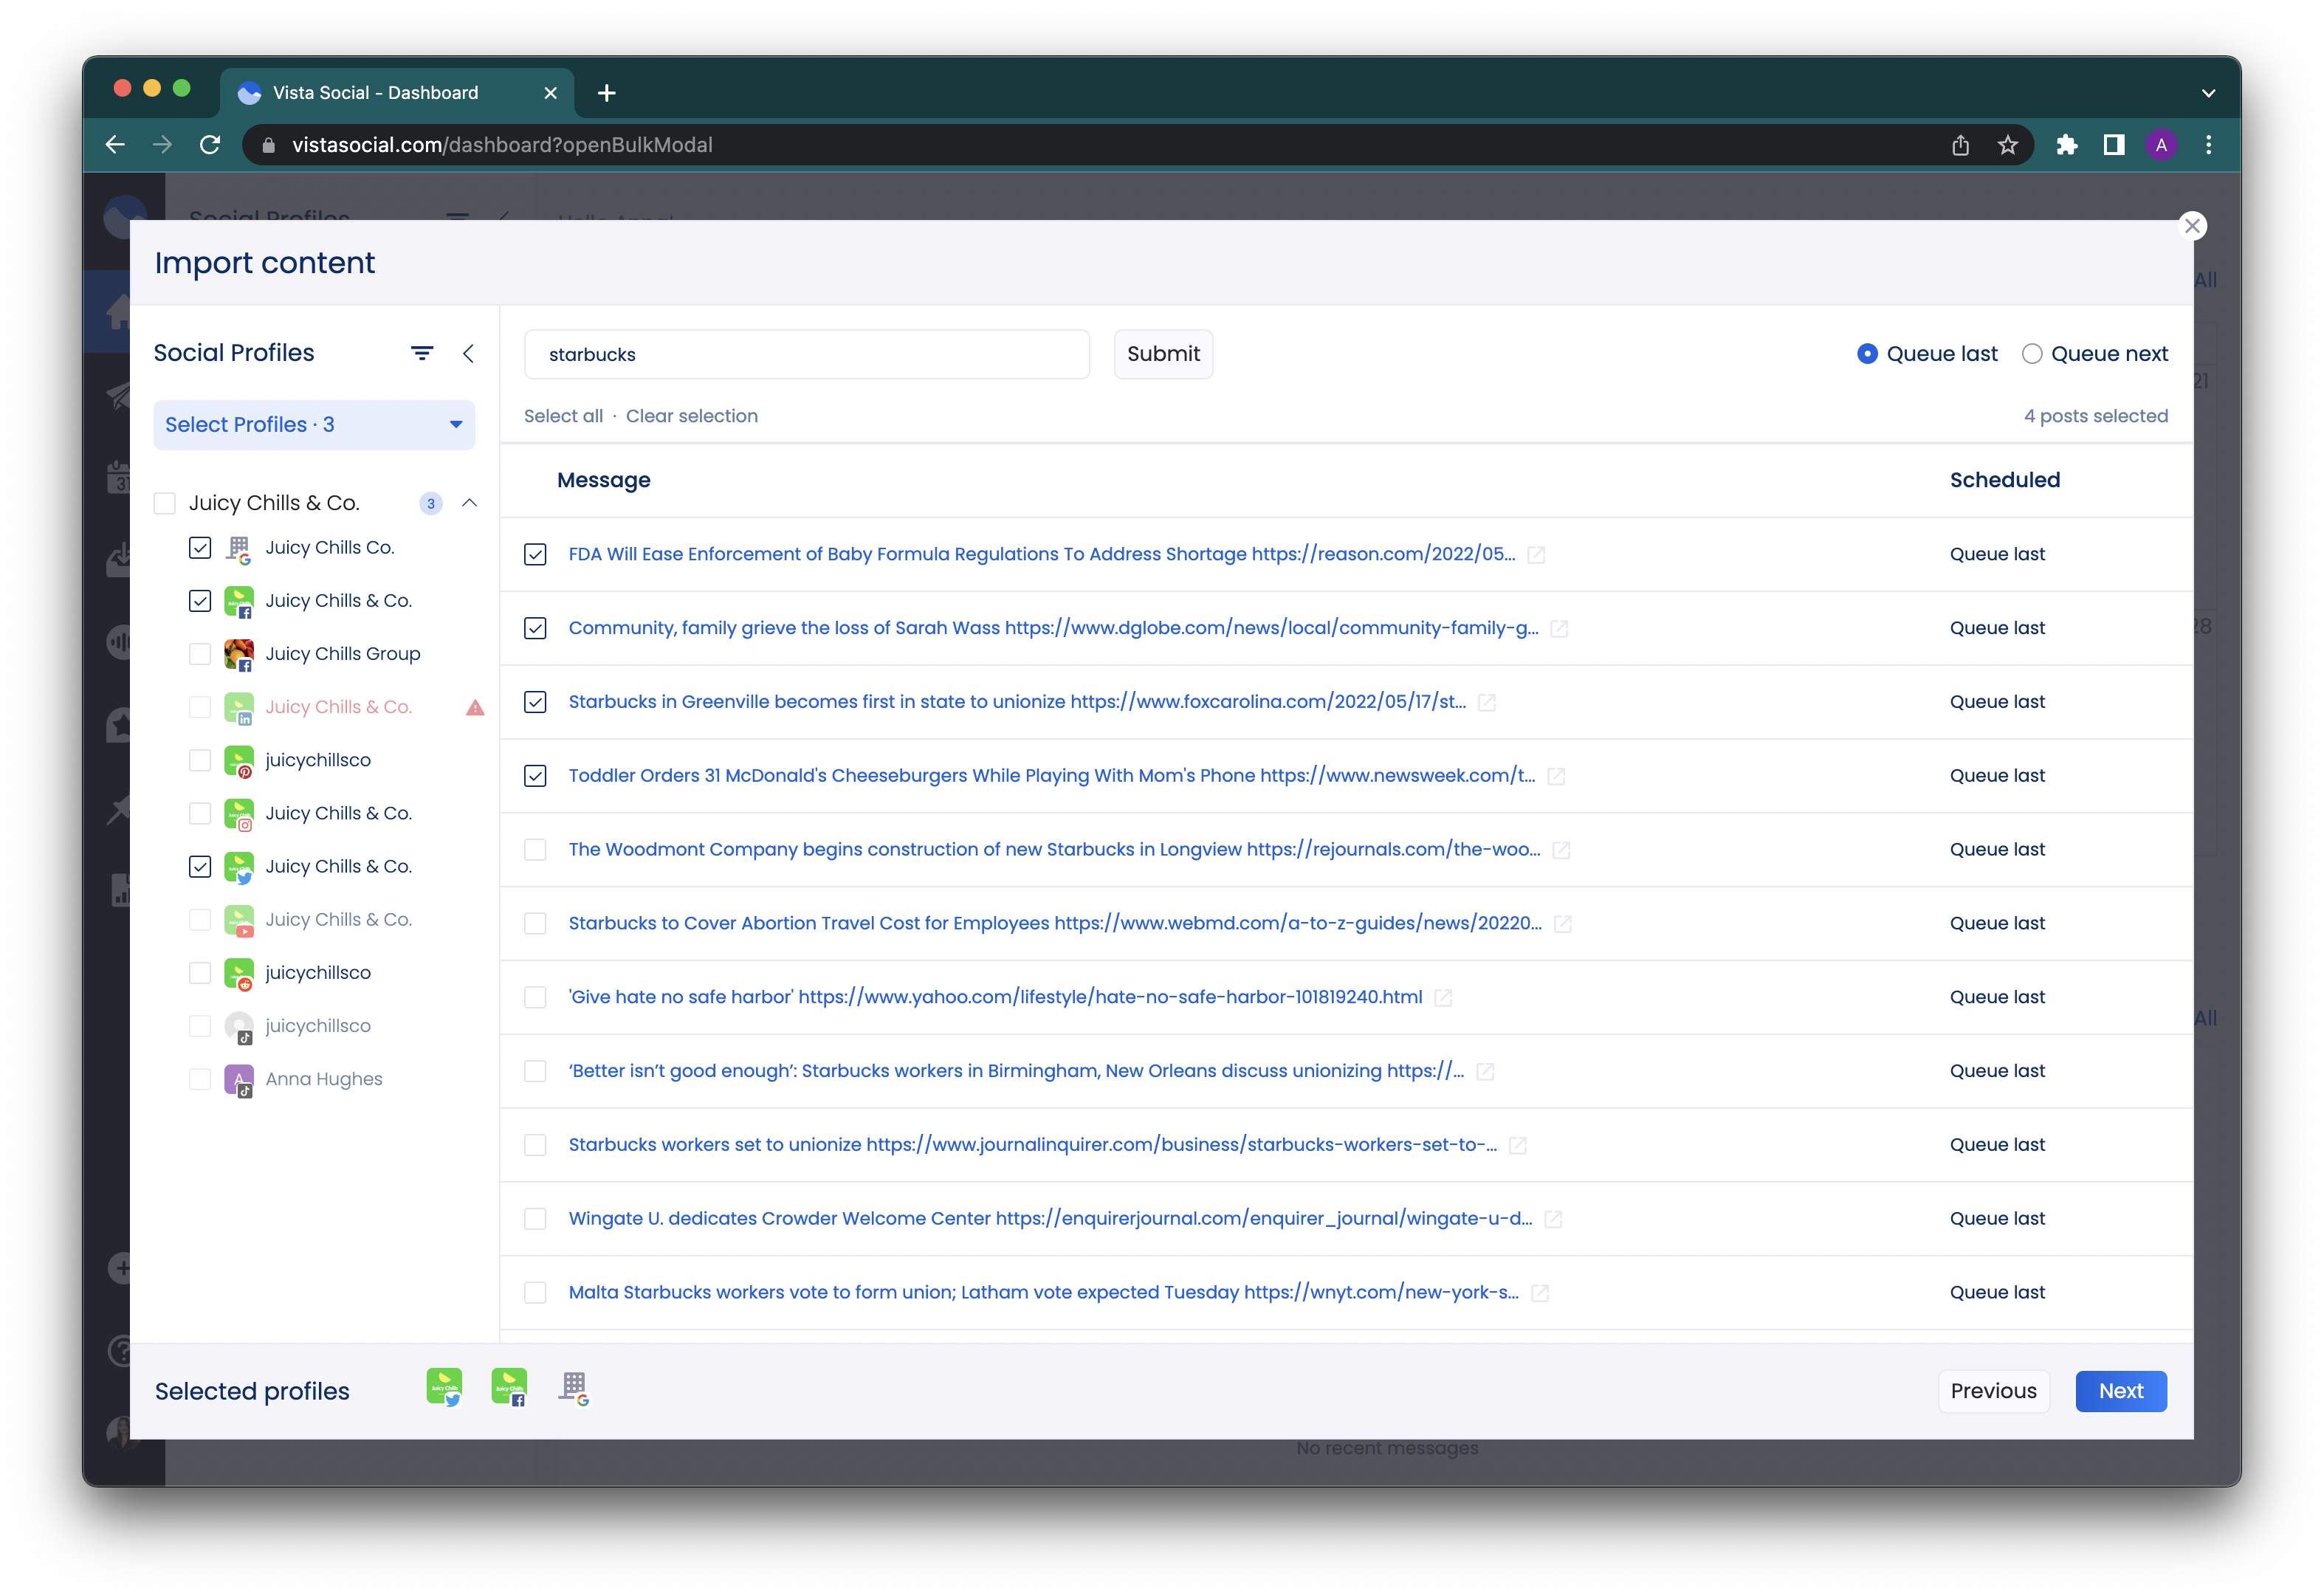Click the warning icon on the LinkedIn Juicy Chills profile

tap(475, 708)
